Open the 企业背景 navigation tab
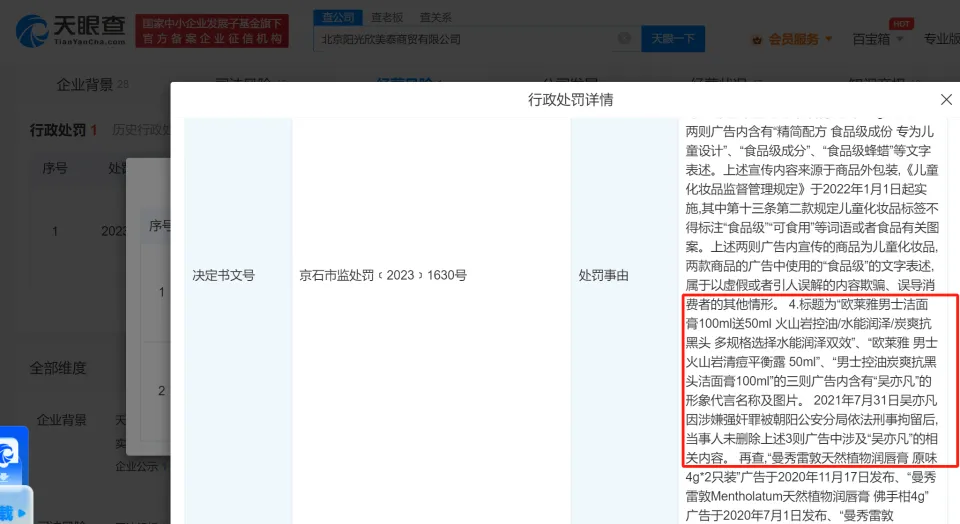This screenshot has height=524, width=960. pyautogui.click(x=92, y=84)
